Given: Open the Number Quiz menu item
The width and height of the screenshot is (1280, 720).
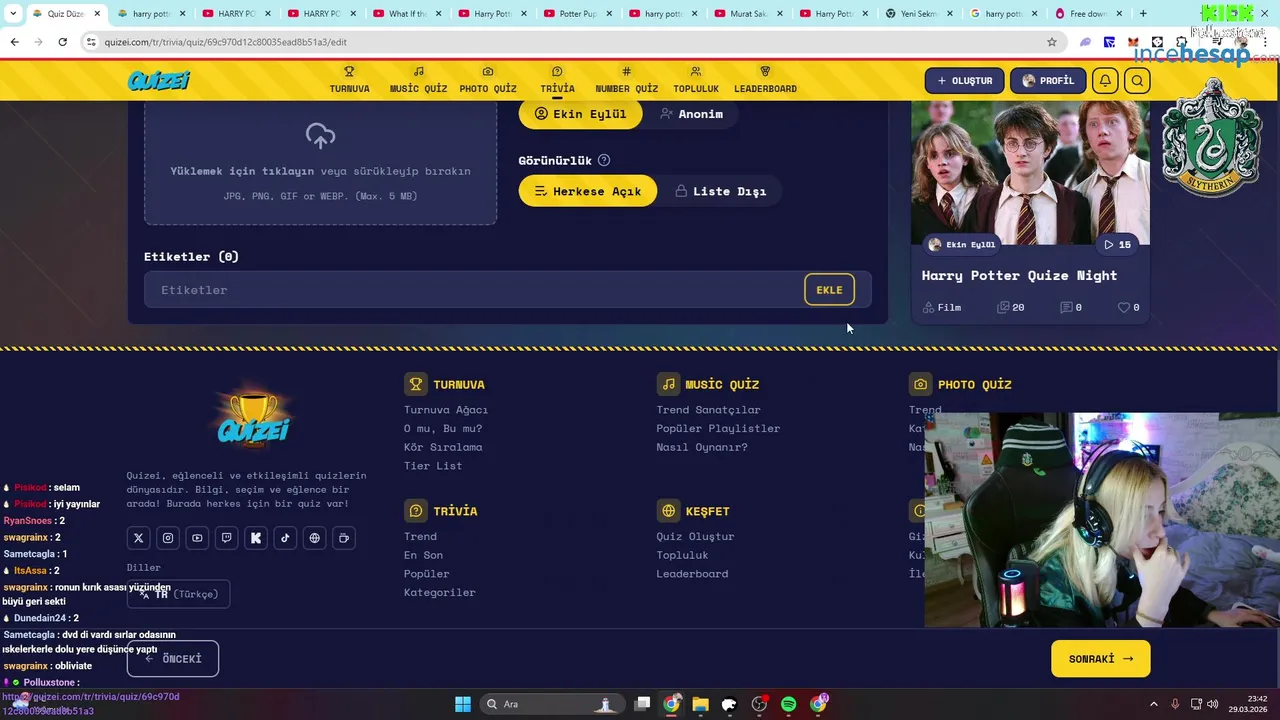Looking at the screenshot, I should click(x=626, y=80).
